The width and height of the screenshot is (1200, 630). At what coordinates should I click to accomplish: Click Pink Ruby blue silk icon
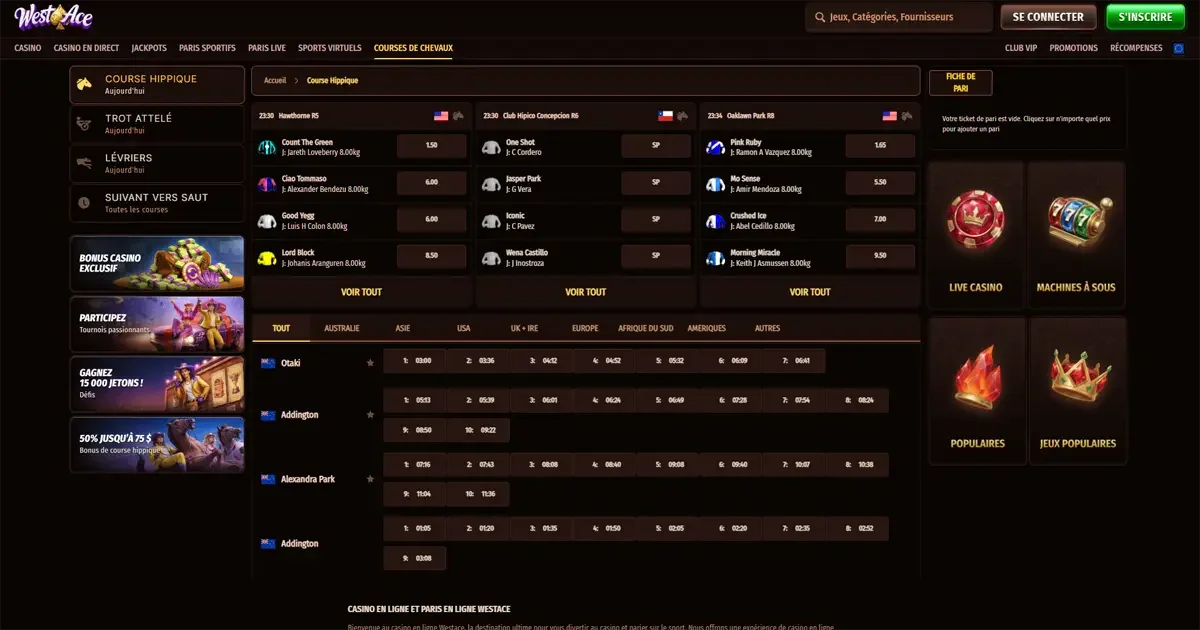(715, 147)
